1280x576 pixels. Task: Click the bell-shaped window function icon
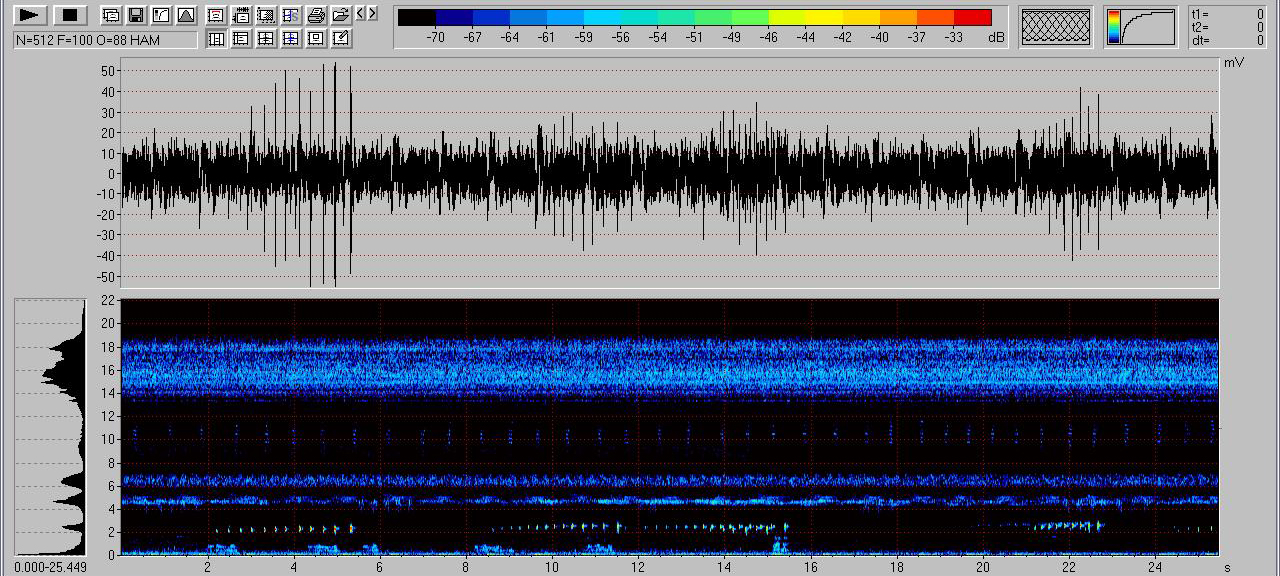185,15
